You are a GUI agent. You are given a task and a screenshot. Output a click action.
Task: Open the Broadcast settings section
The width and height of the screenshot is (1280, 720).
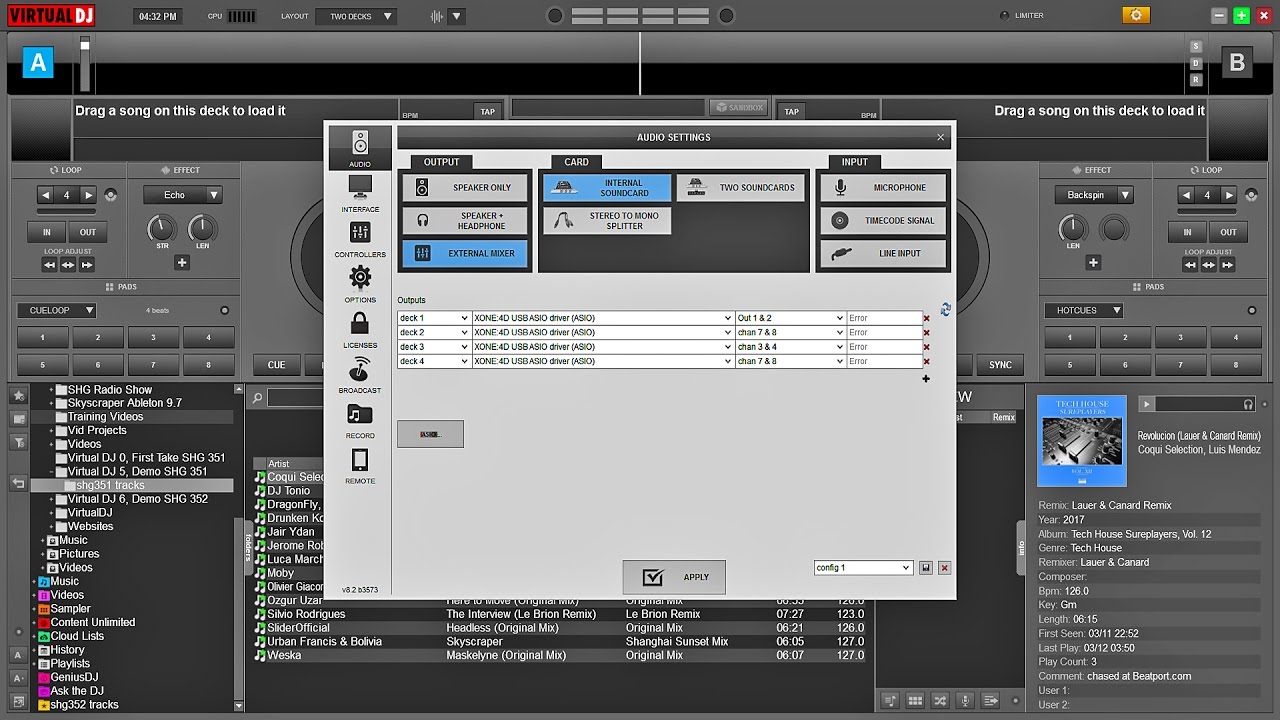360,375
